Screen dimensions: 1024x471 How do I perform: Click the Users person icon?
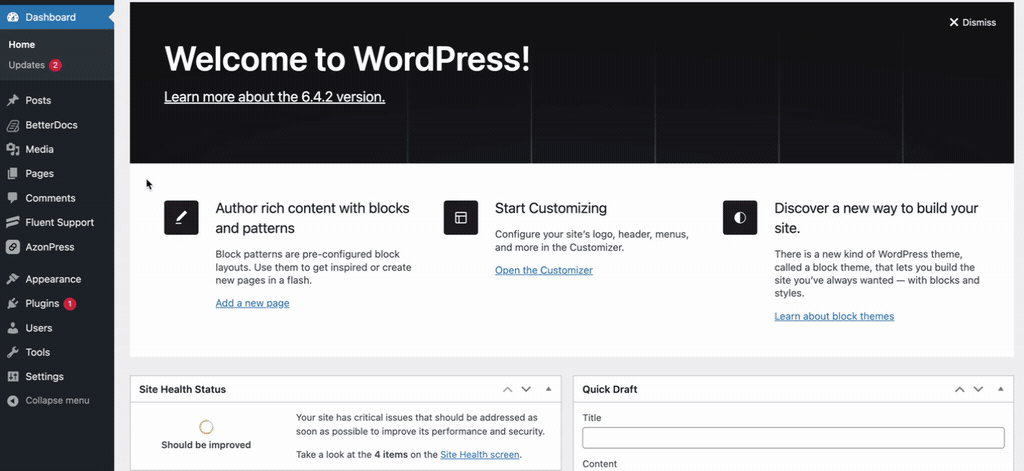(x=12, y=328)
